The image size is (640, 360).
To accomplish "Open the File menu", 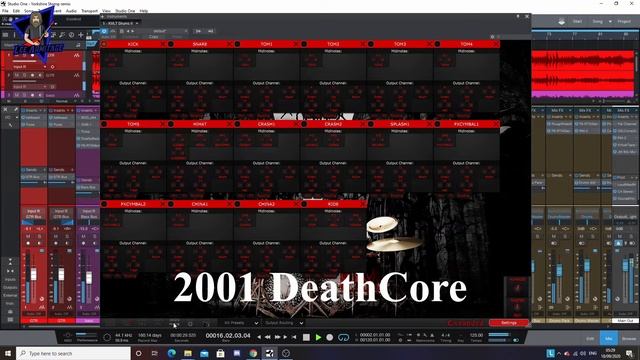I will point(5,11).
